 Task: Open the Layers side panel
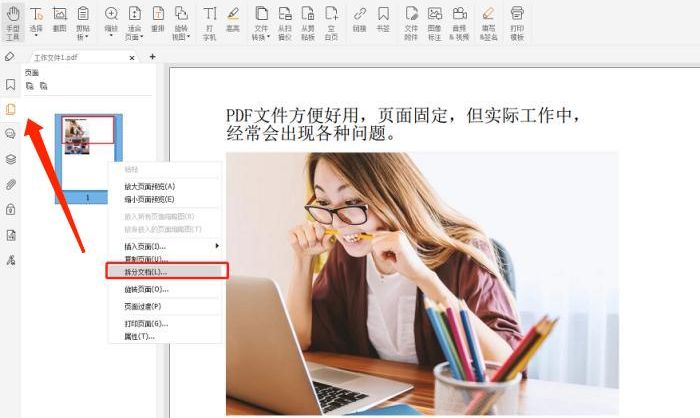point(11,159)
